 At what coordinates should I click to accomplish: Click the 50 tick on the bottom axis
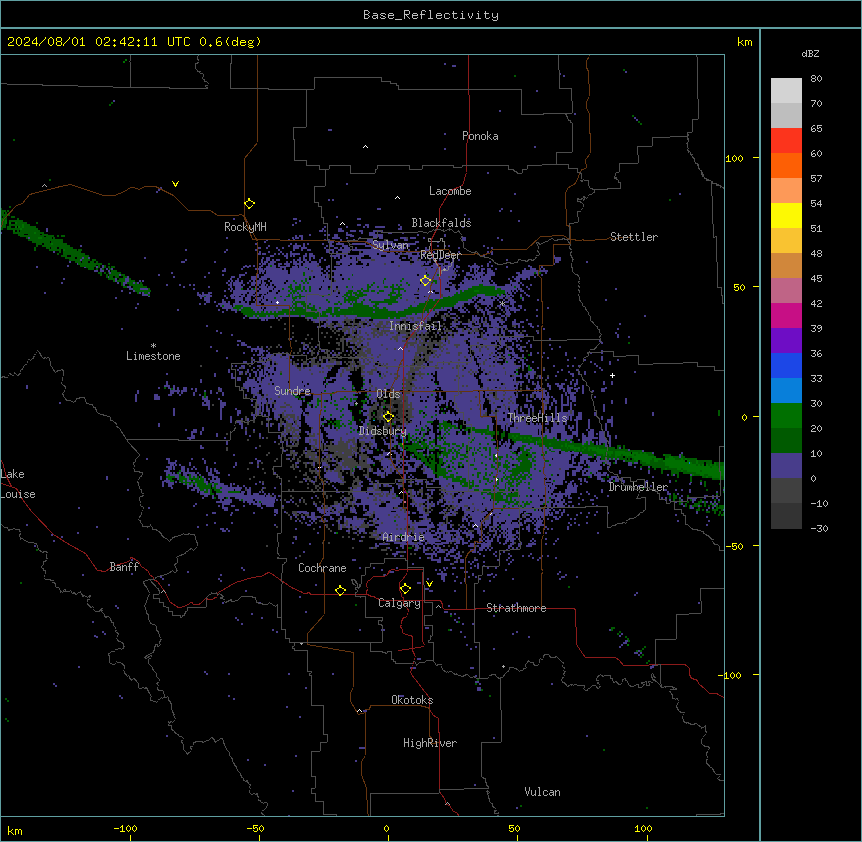[514, 828]
